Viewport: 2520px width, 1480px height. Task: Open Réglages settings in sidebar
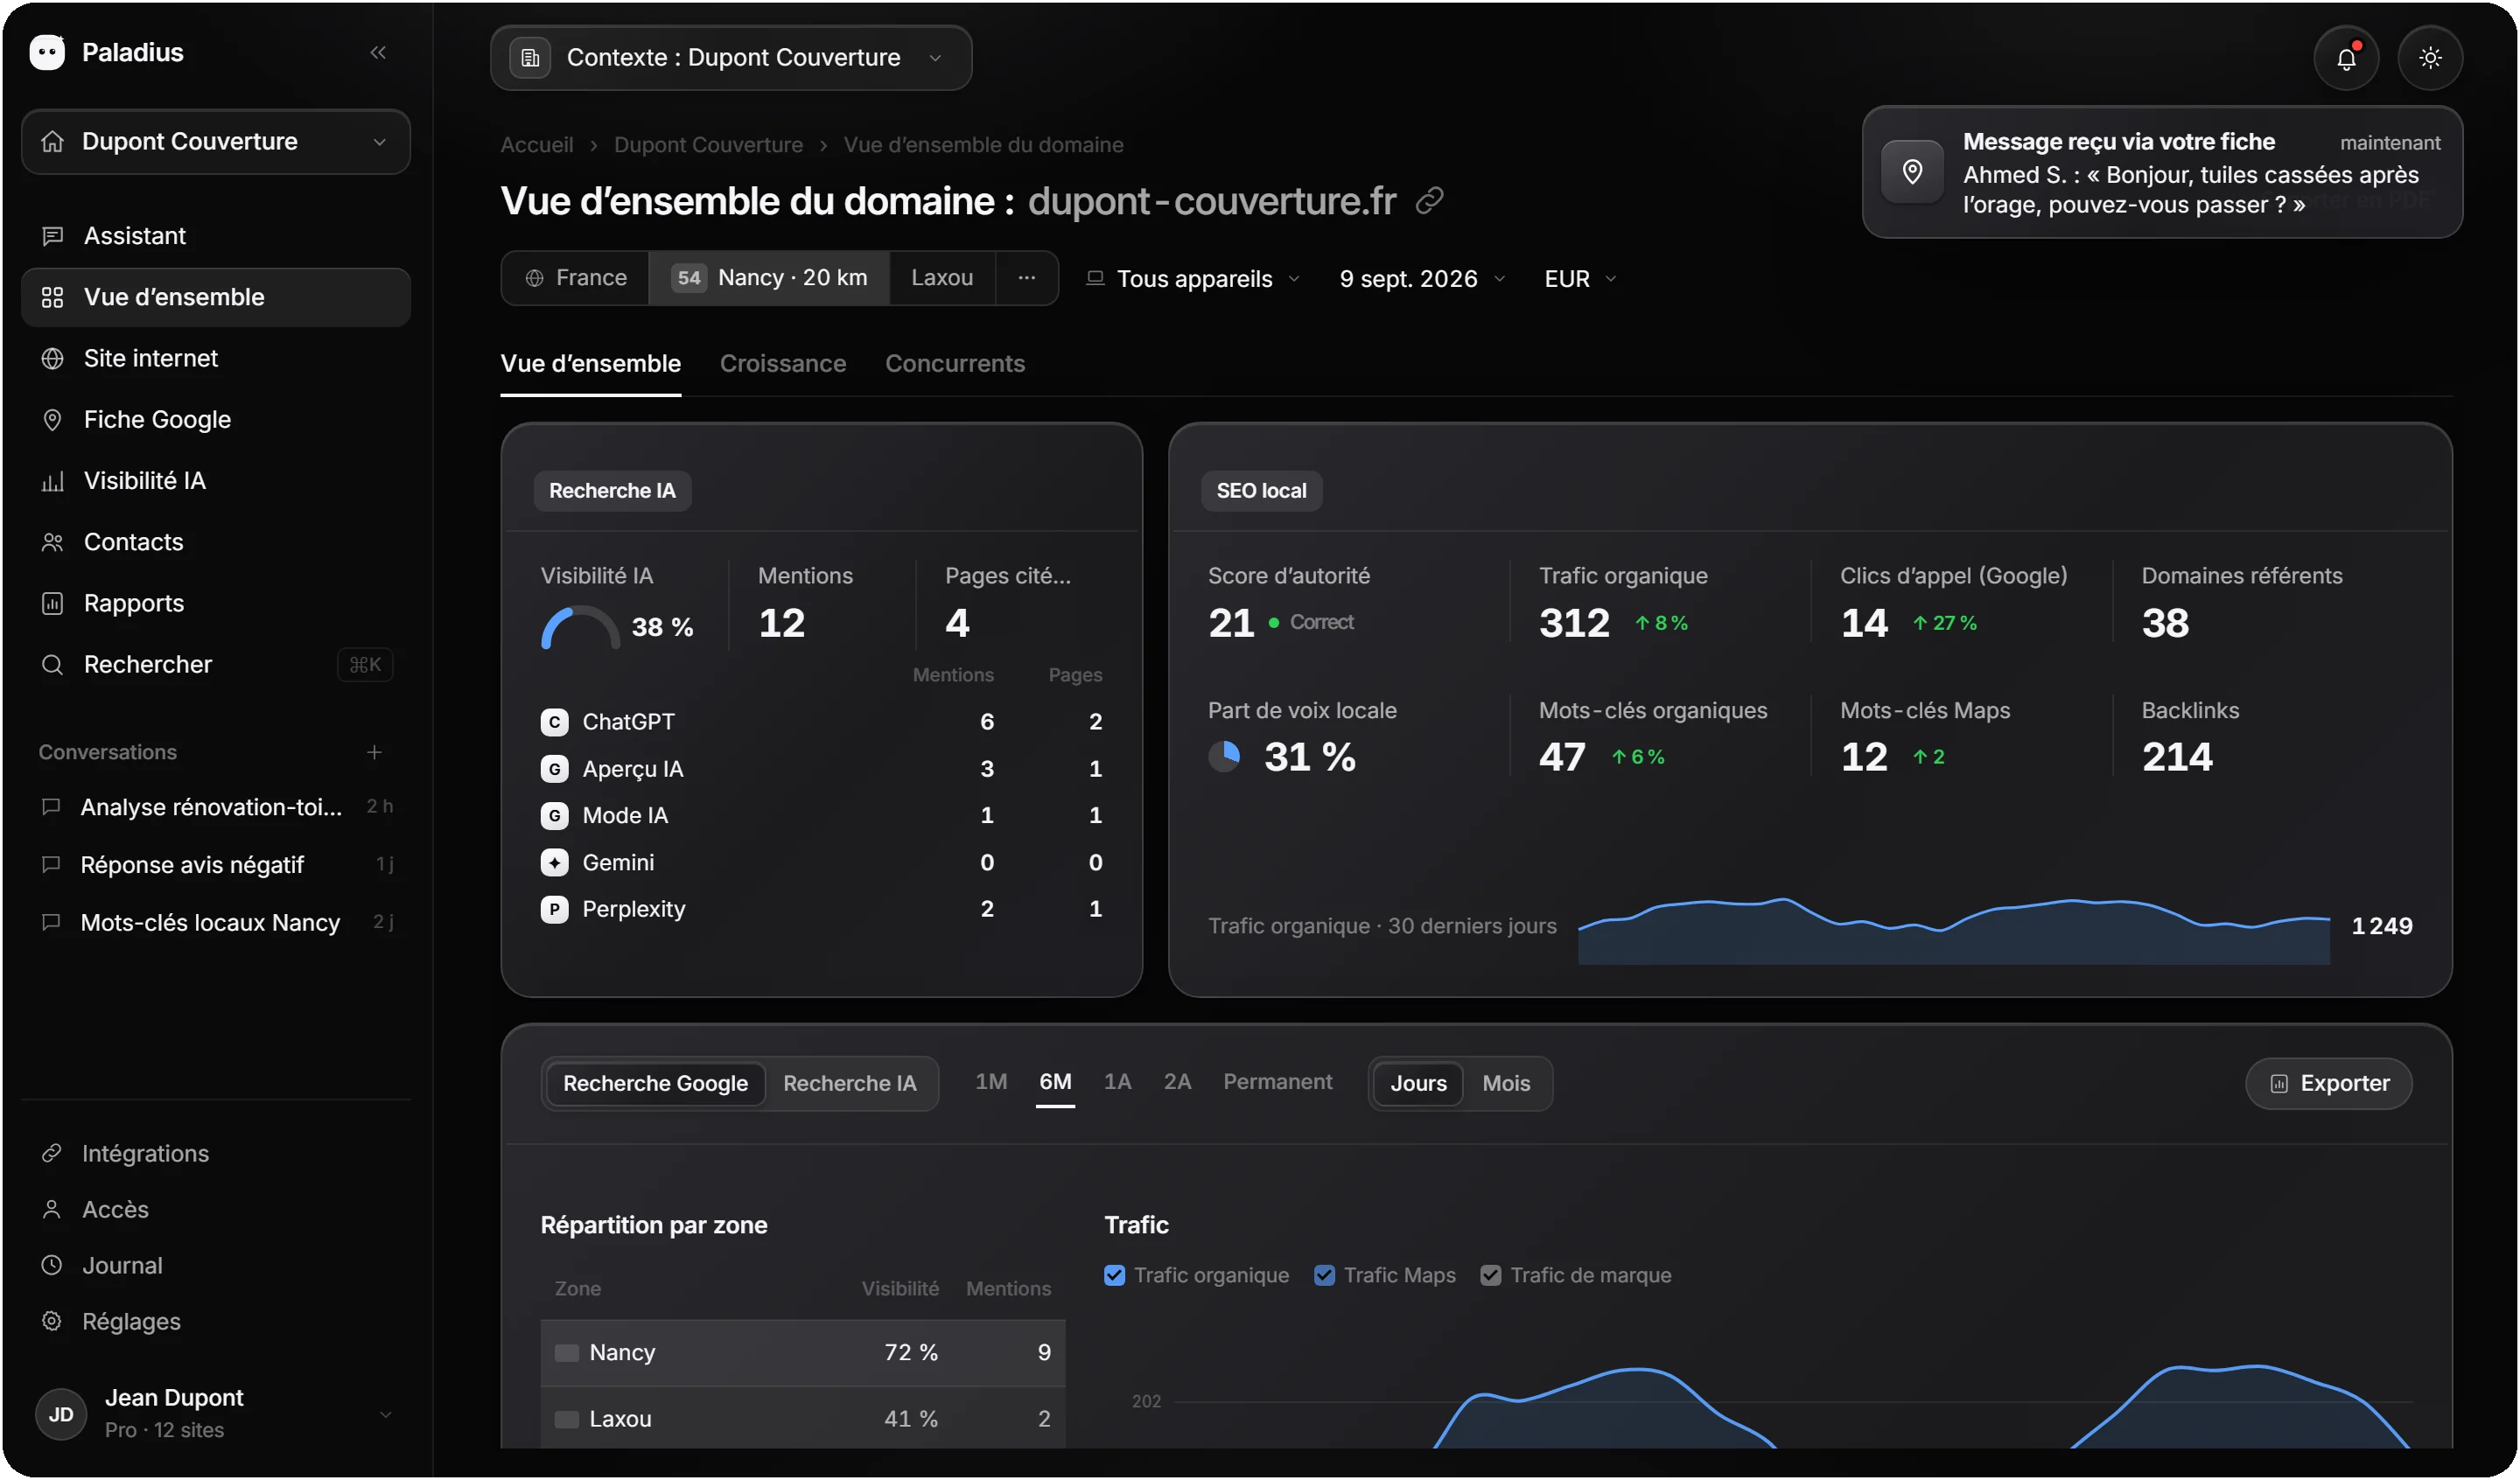[x=216, y=1322]
